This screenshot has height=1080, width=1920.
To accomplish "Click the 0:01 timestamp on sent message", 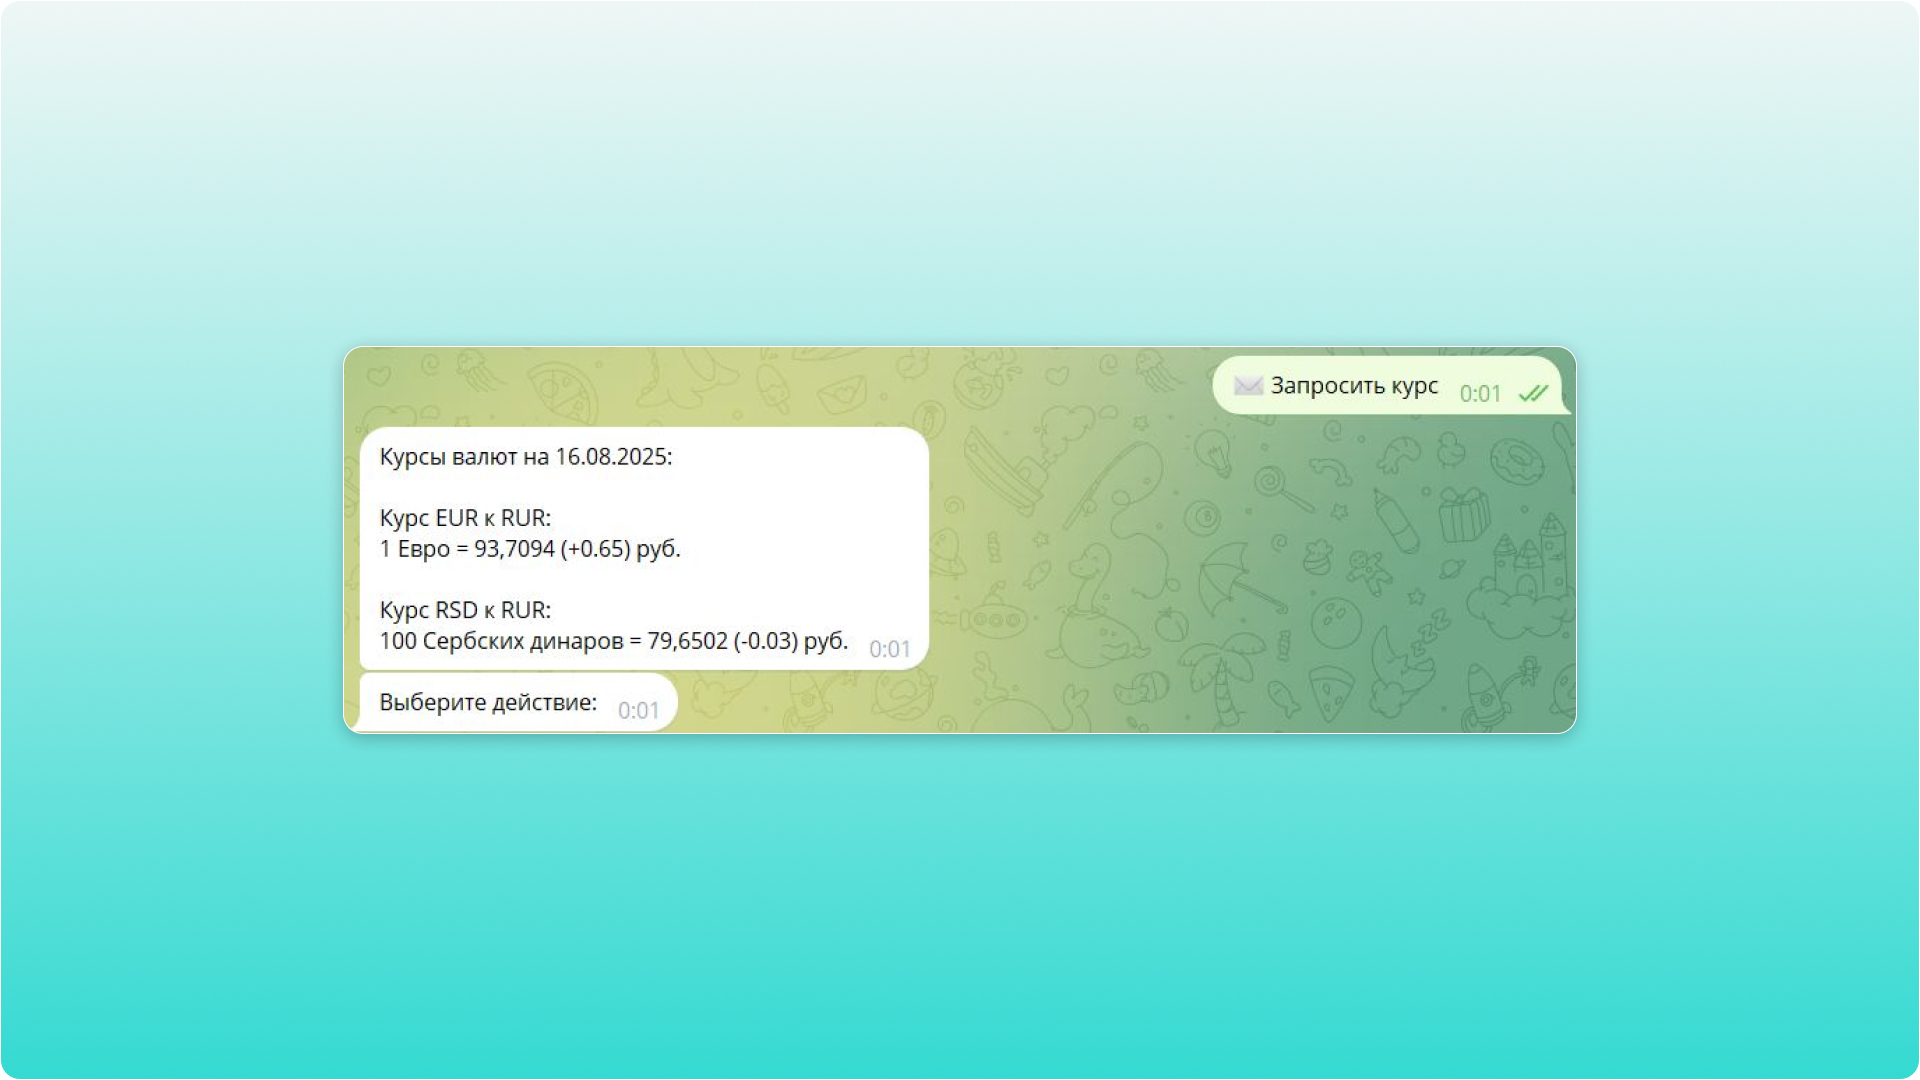I will [1480, 394].
